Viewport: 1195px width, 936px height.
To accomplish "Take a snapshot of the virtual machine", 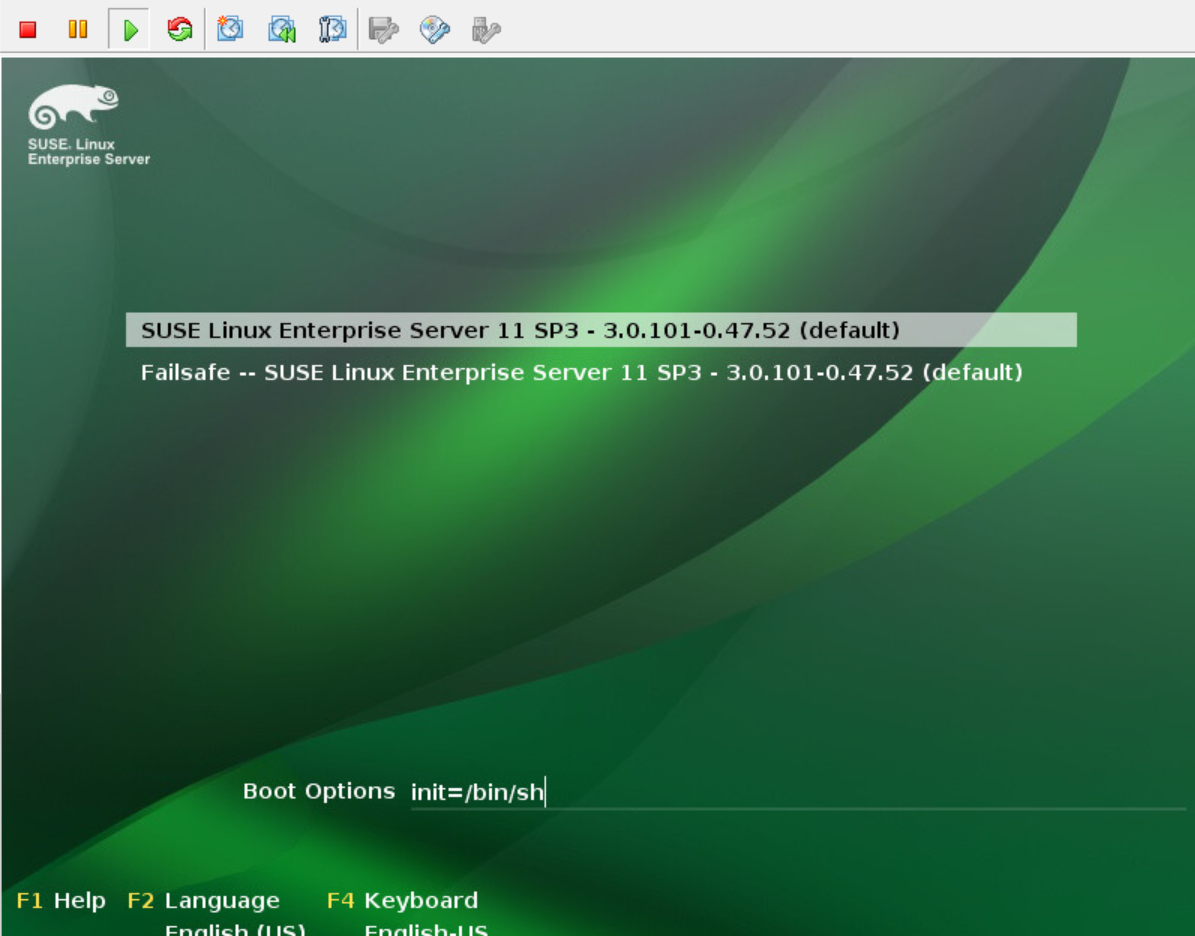I will tap(230, 30).
